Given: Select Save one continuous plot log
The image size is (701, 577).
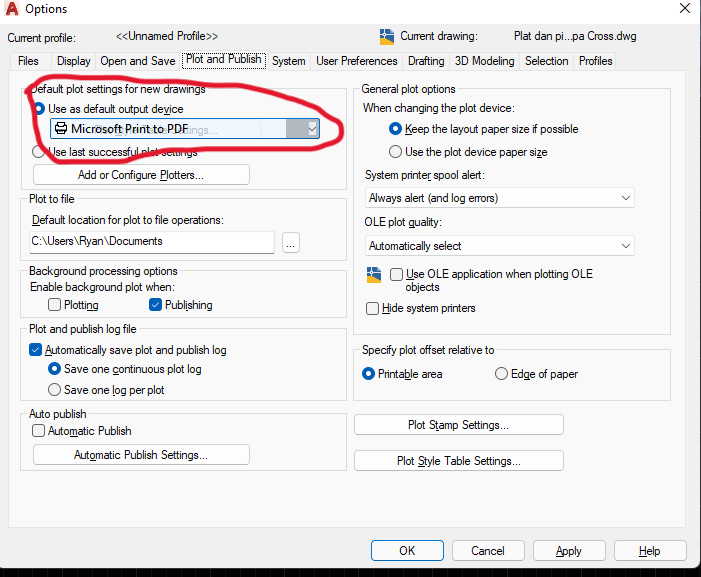Looking at the screenshot, I should click(54, 369).
